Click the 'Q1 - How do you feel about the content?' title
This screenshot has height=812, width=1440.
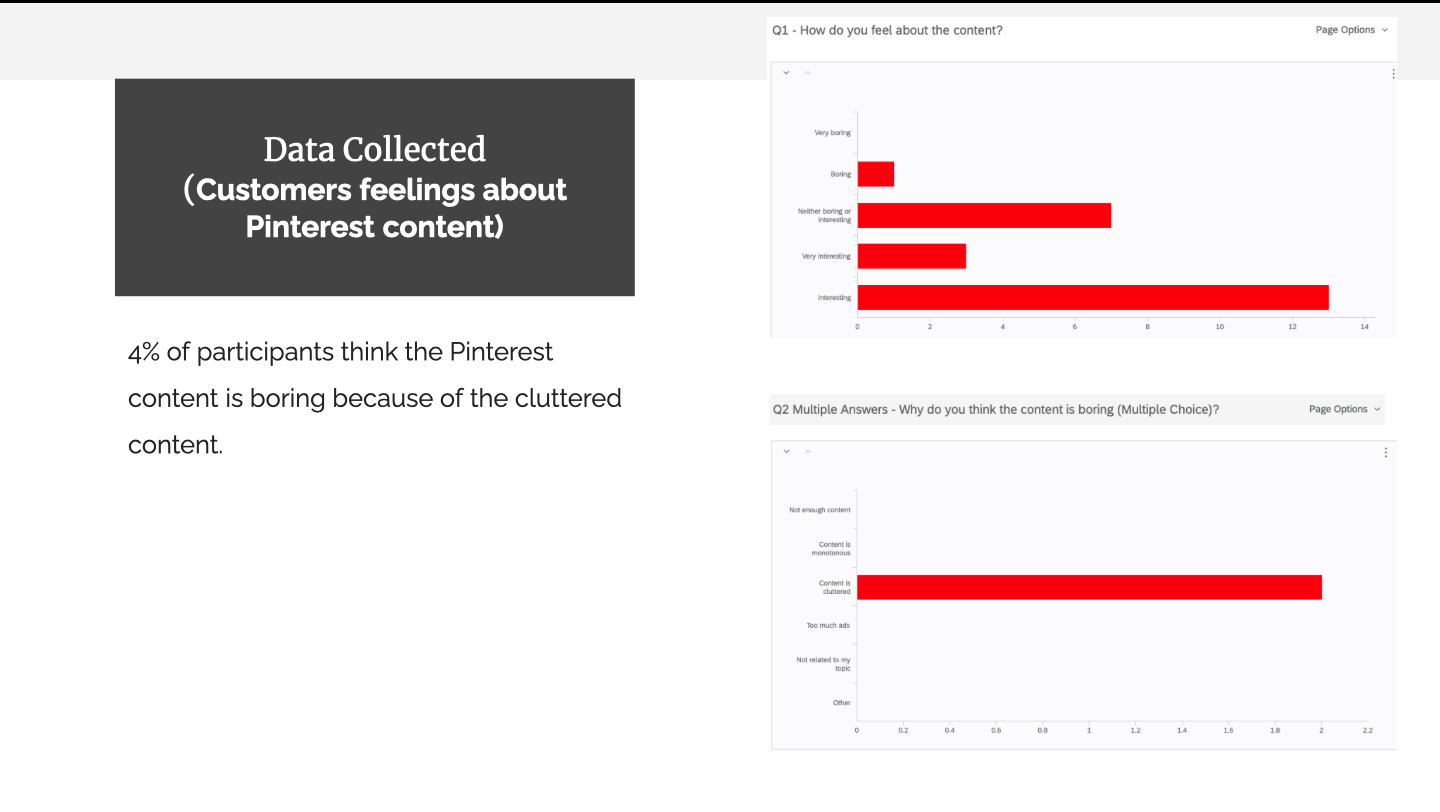[x=887, y=30]
